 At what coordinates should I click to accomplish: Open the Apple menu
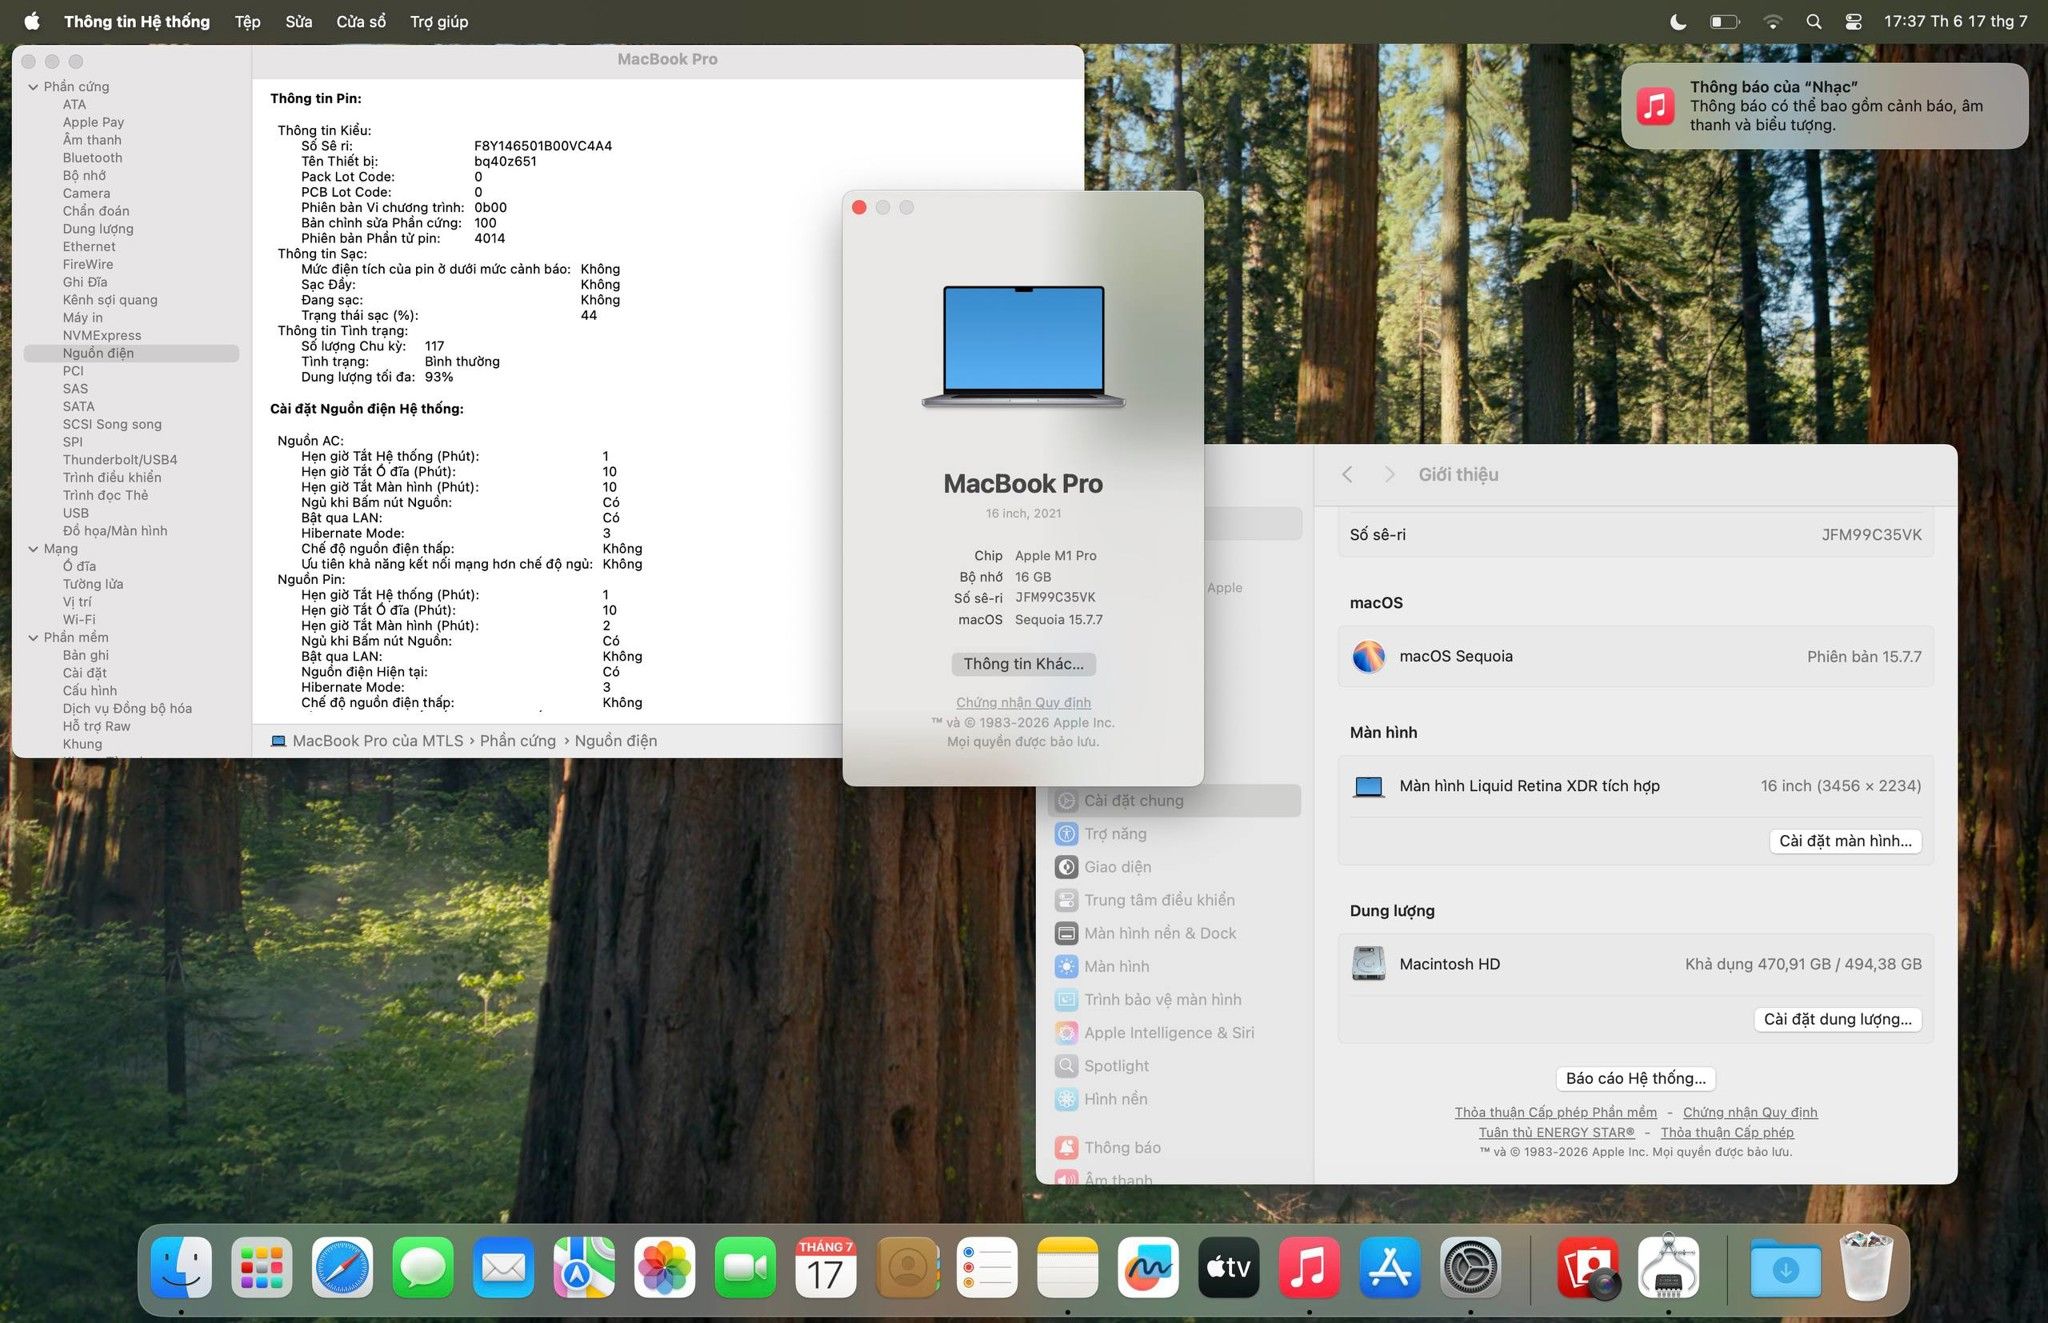32,21
